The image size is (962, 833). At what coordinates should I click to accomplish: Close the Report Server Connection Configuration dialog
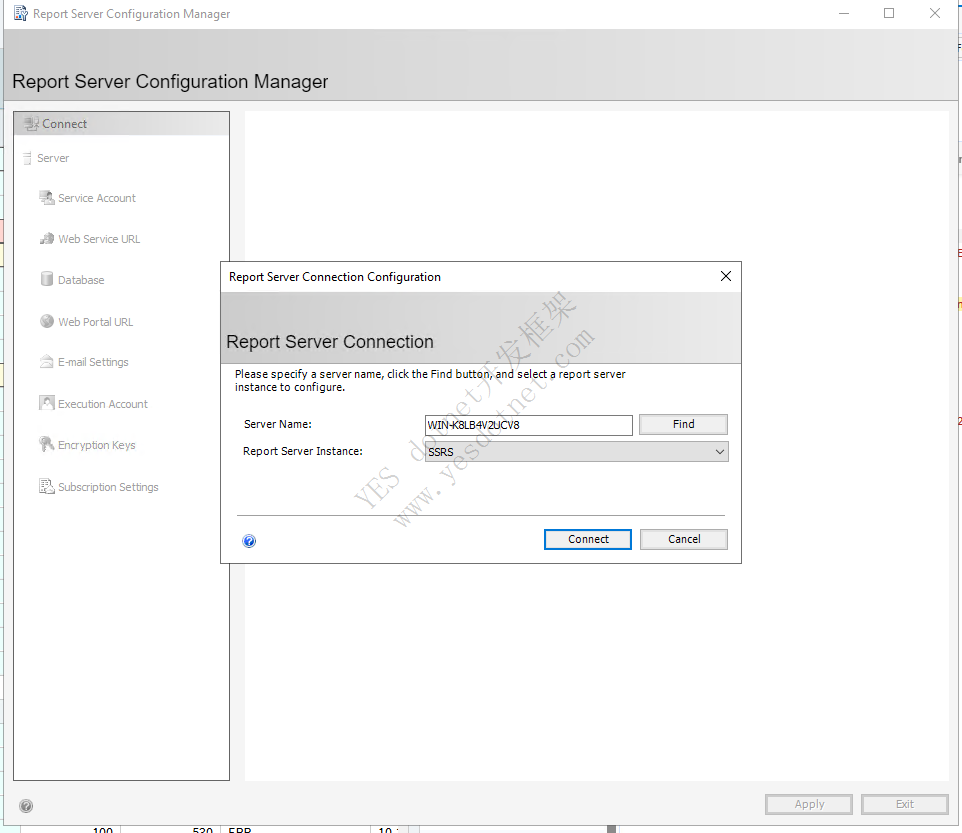tap(726, 277)
